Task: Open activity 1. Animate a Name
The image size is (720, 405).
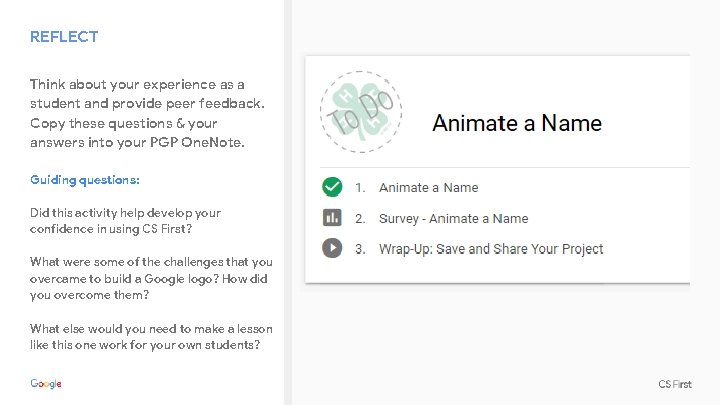Action: tap(428, 187)
